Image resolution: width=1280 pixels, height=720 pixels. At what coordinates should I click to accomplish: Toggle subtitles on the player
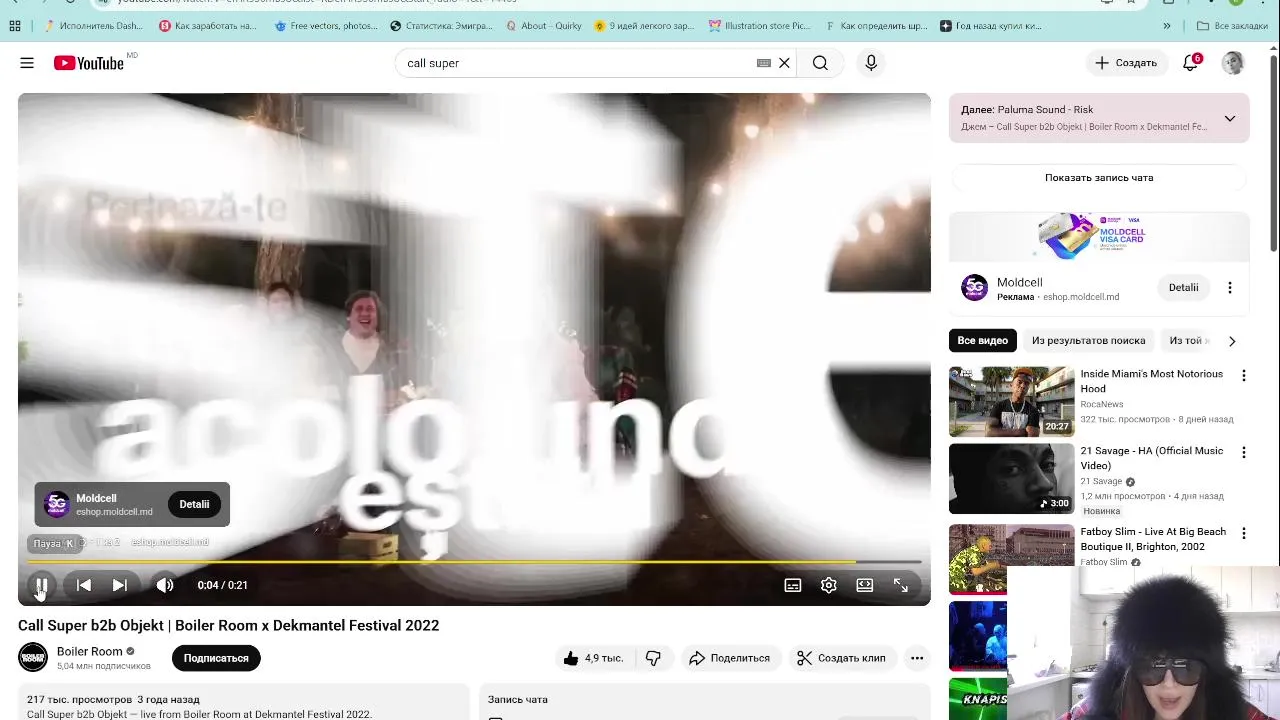tap(793, 585)
